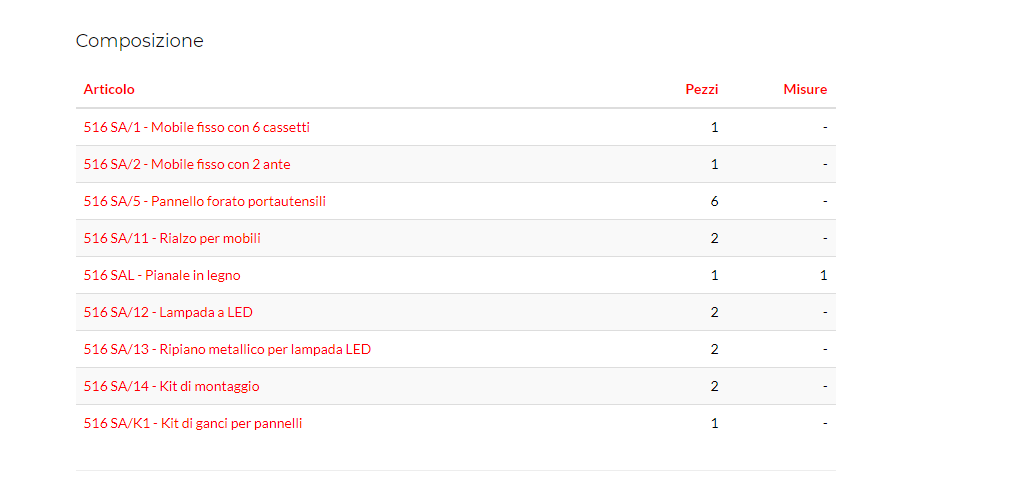The image size is (1027, 501).
Task: Click the Articolo column header
Action: tap(109, 89)
